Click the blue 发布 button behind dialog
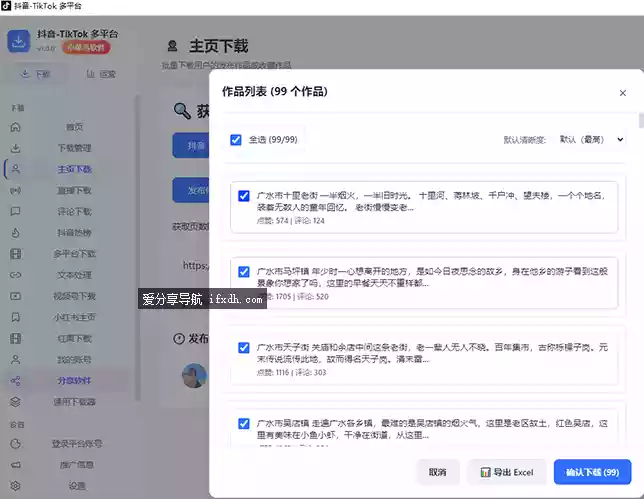The image size is (644, 499). click(191, 190)
